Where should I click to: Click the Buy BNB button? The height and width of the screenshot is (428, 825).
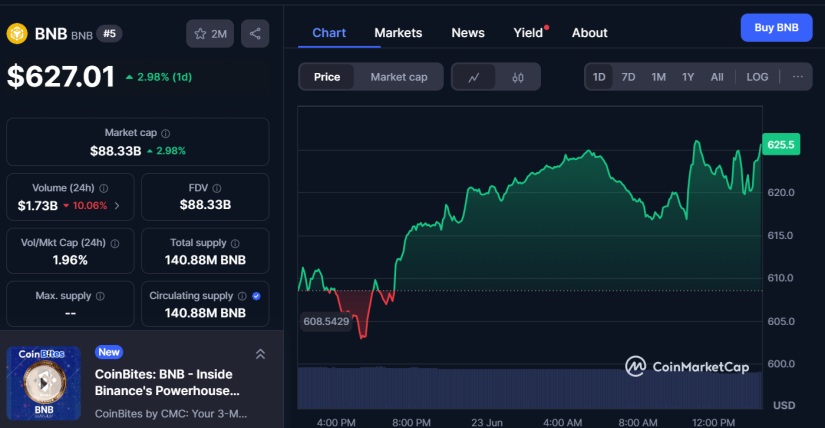[x=777, y=28]
